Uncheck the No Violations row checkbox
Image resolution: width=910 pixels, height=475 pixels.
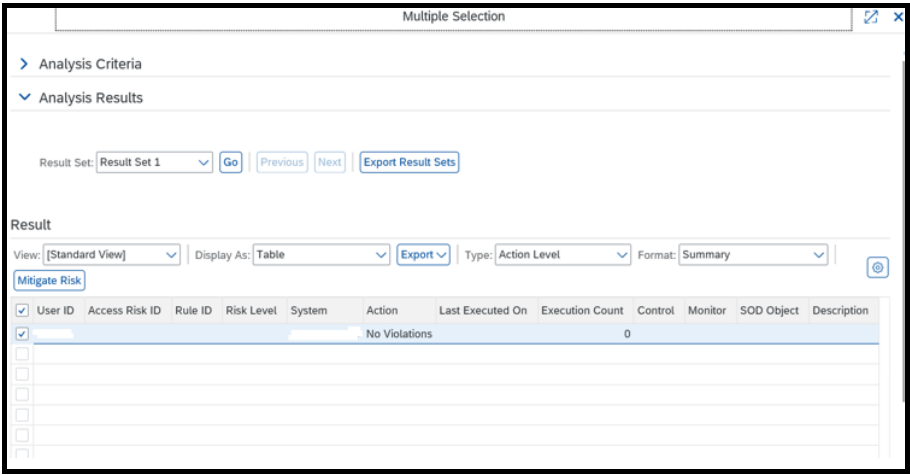click(22, 334)
